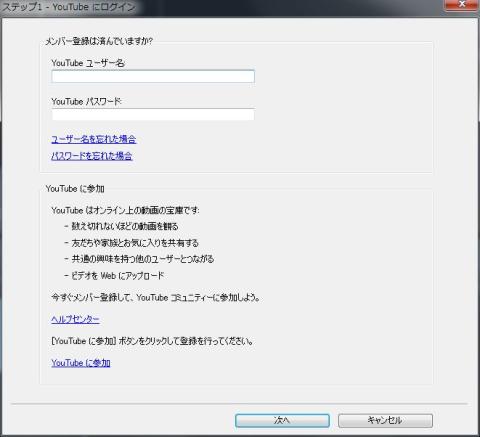Follow the YouTube に参加 link
This screenshot has height=437, width=480.
(x=81, y=363)
